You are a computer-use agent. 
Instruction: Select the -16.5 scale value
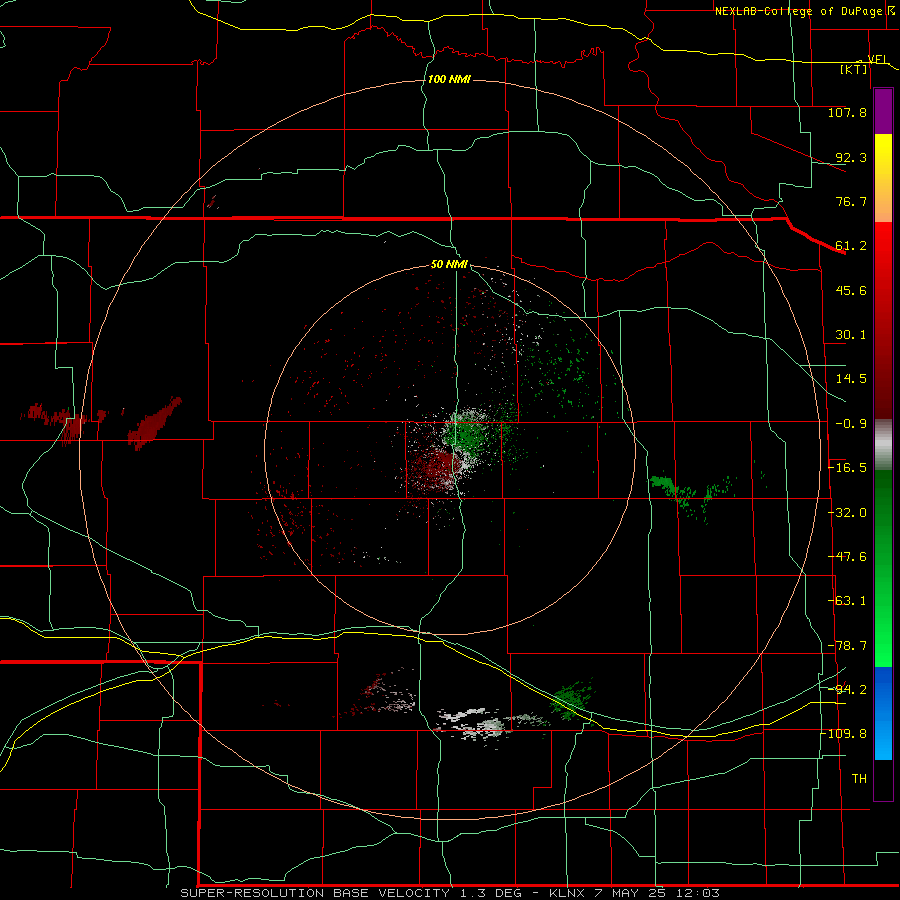coord(847,468)
